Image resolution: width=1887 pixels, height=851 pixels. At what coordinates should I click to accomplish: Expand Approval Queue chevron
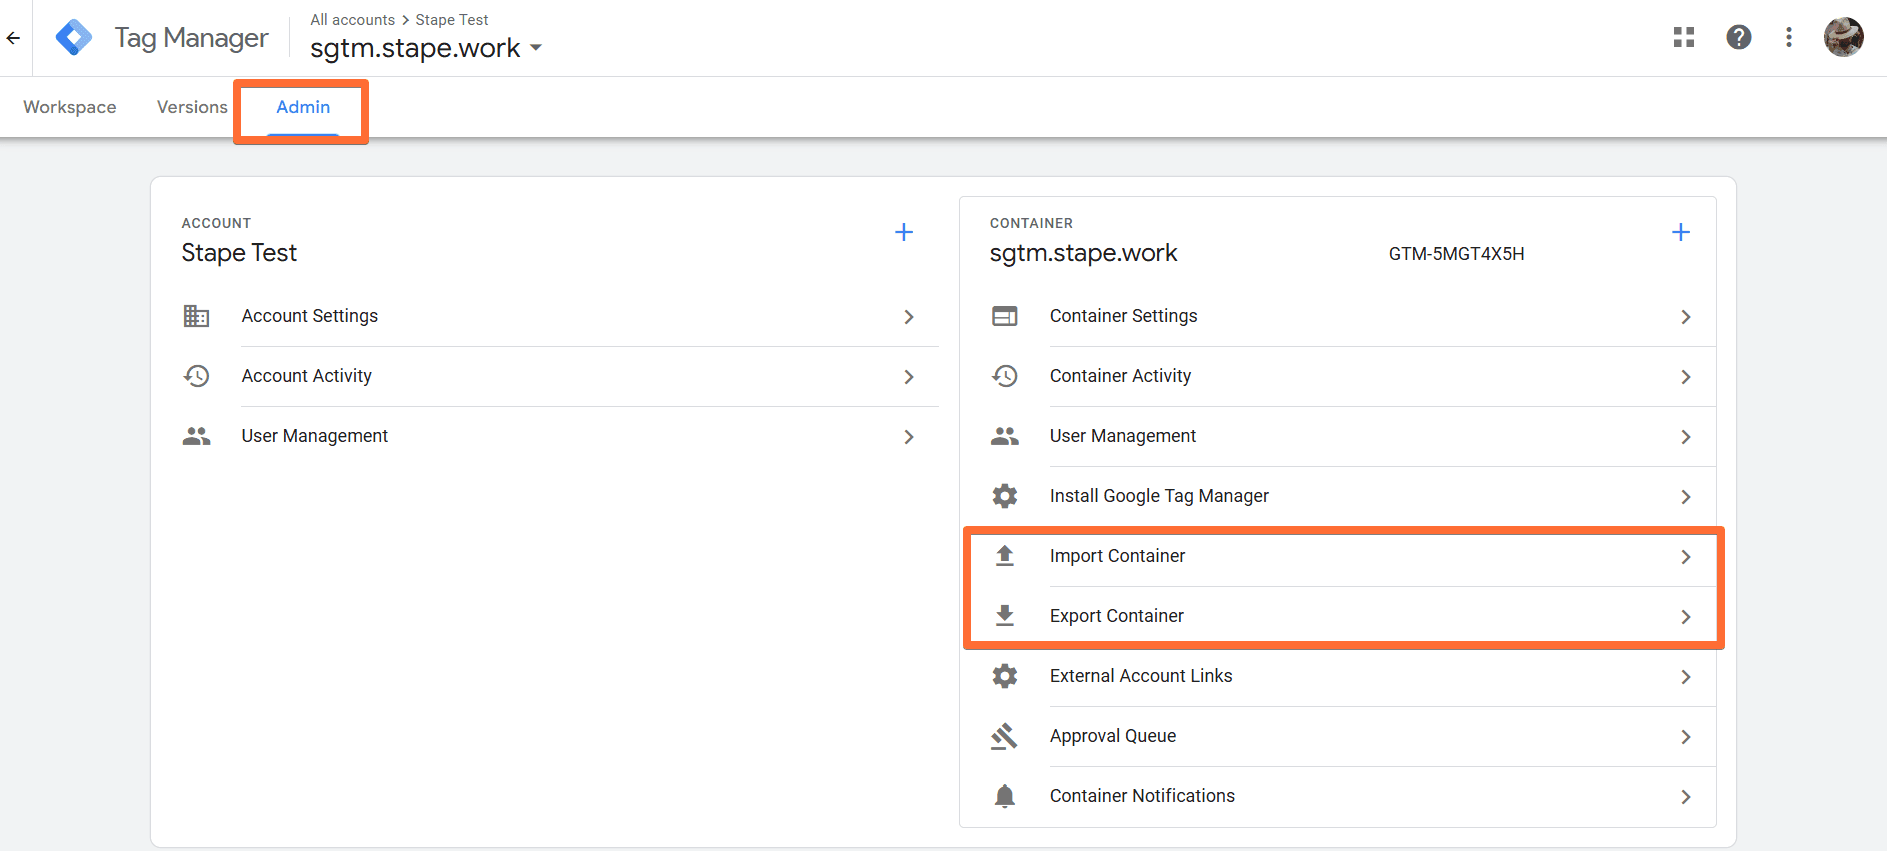[1686, 737]
